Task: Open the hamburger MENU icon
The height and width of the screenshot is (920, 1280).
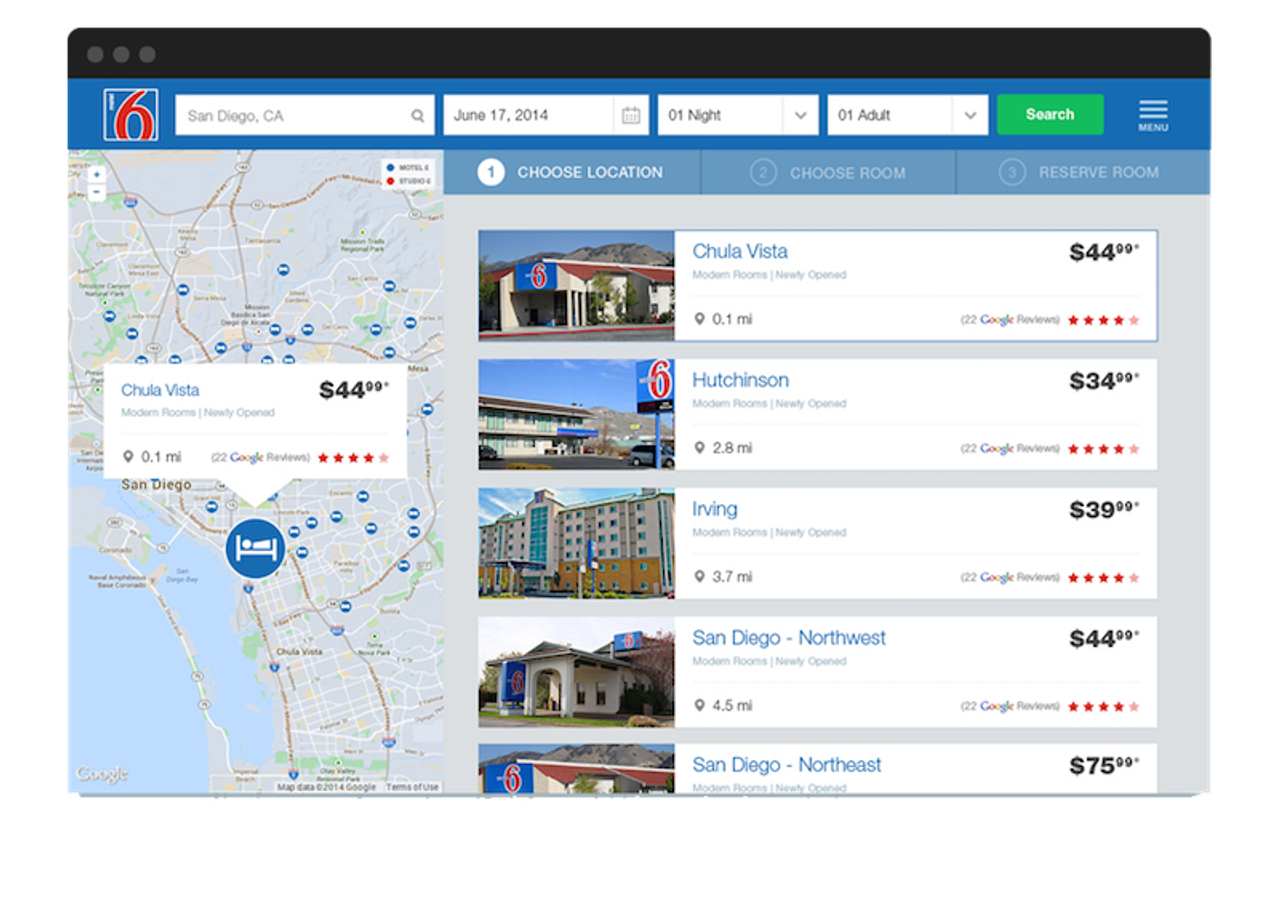Action: point(1153,115)
